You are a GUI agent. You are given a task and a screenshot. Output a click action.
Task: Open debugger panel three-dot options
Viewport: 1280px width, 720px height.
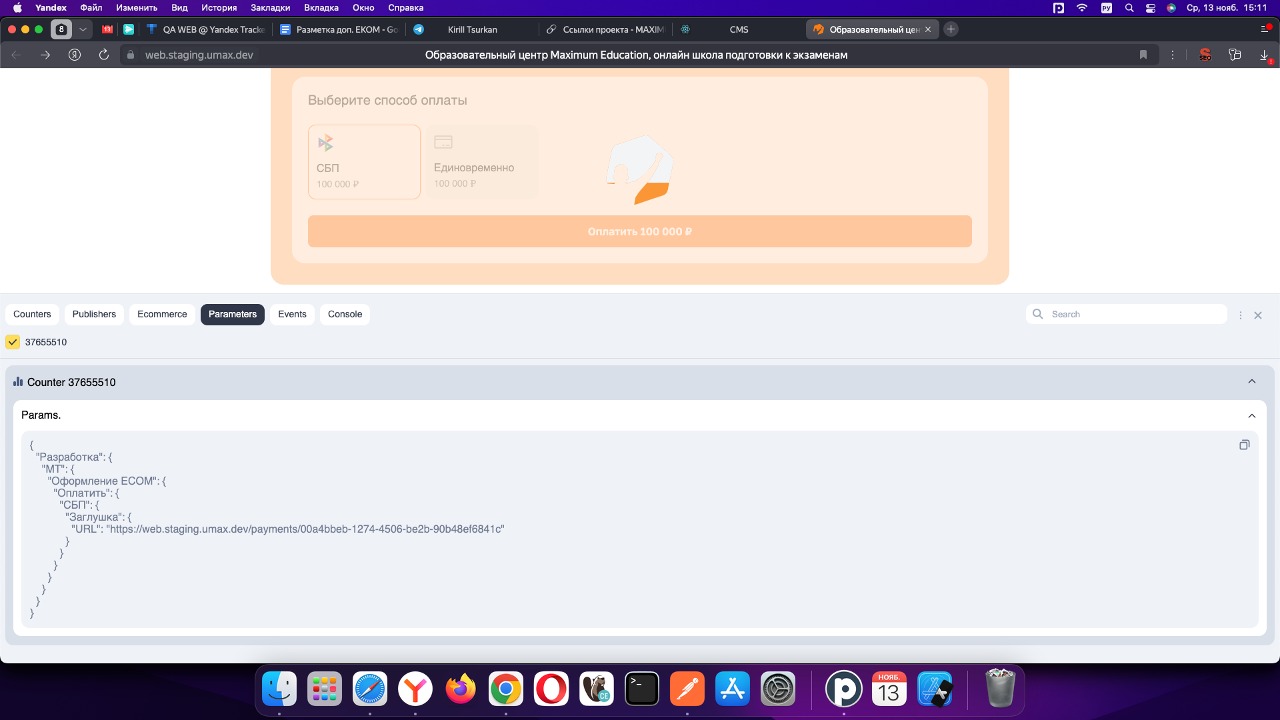1241,315
